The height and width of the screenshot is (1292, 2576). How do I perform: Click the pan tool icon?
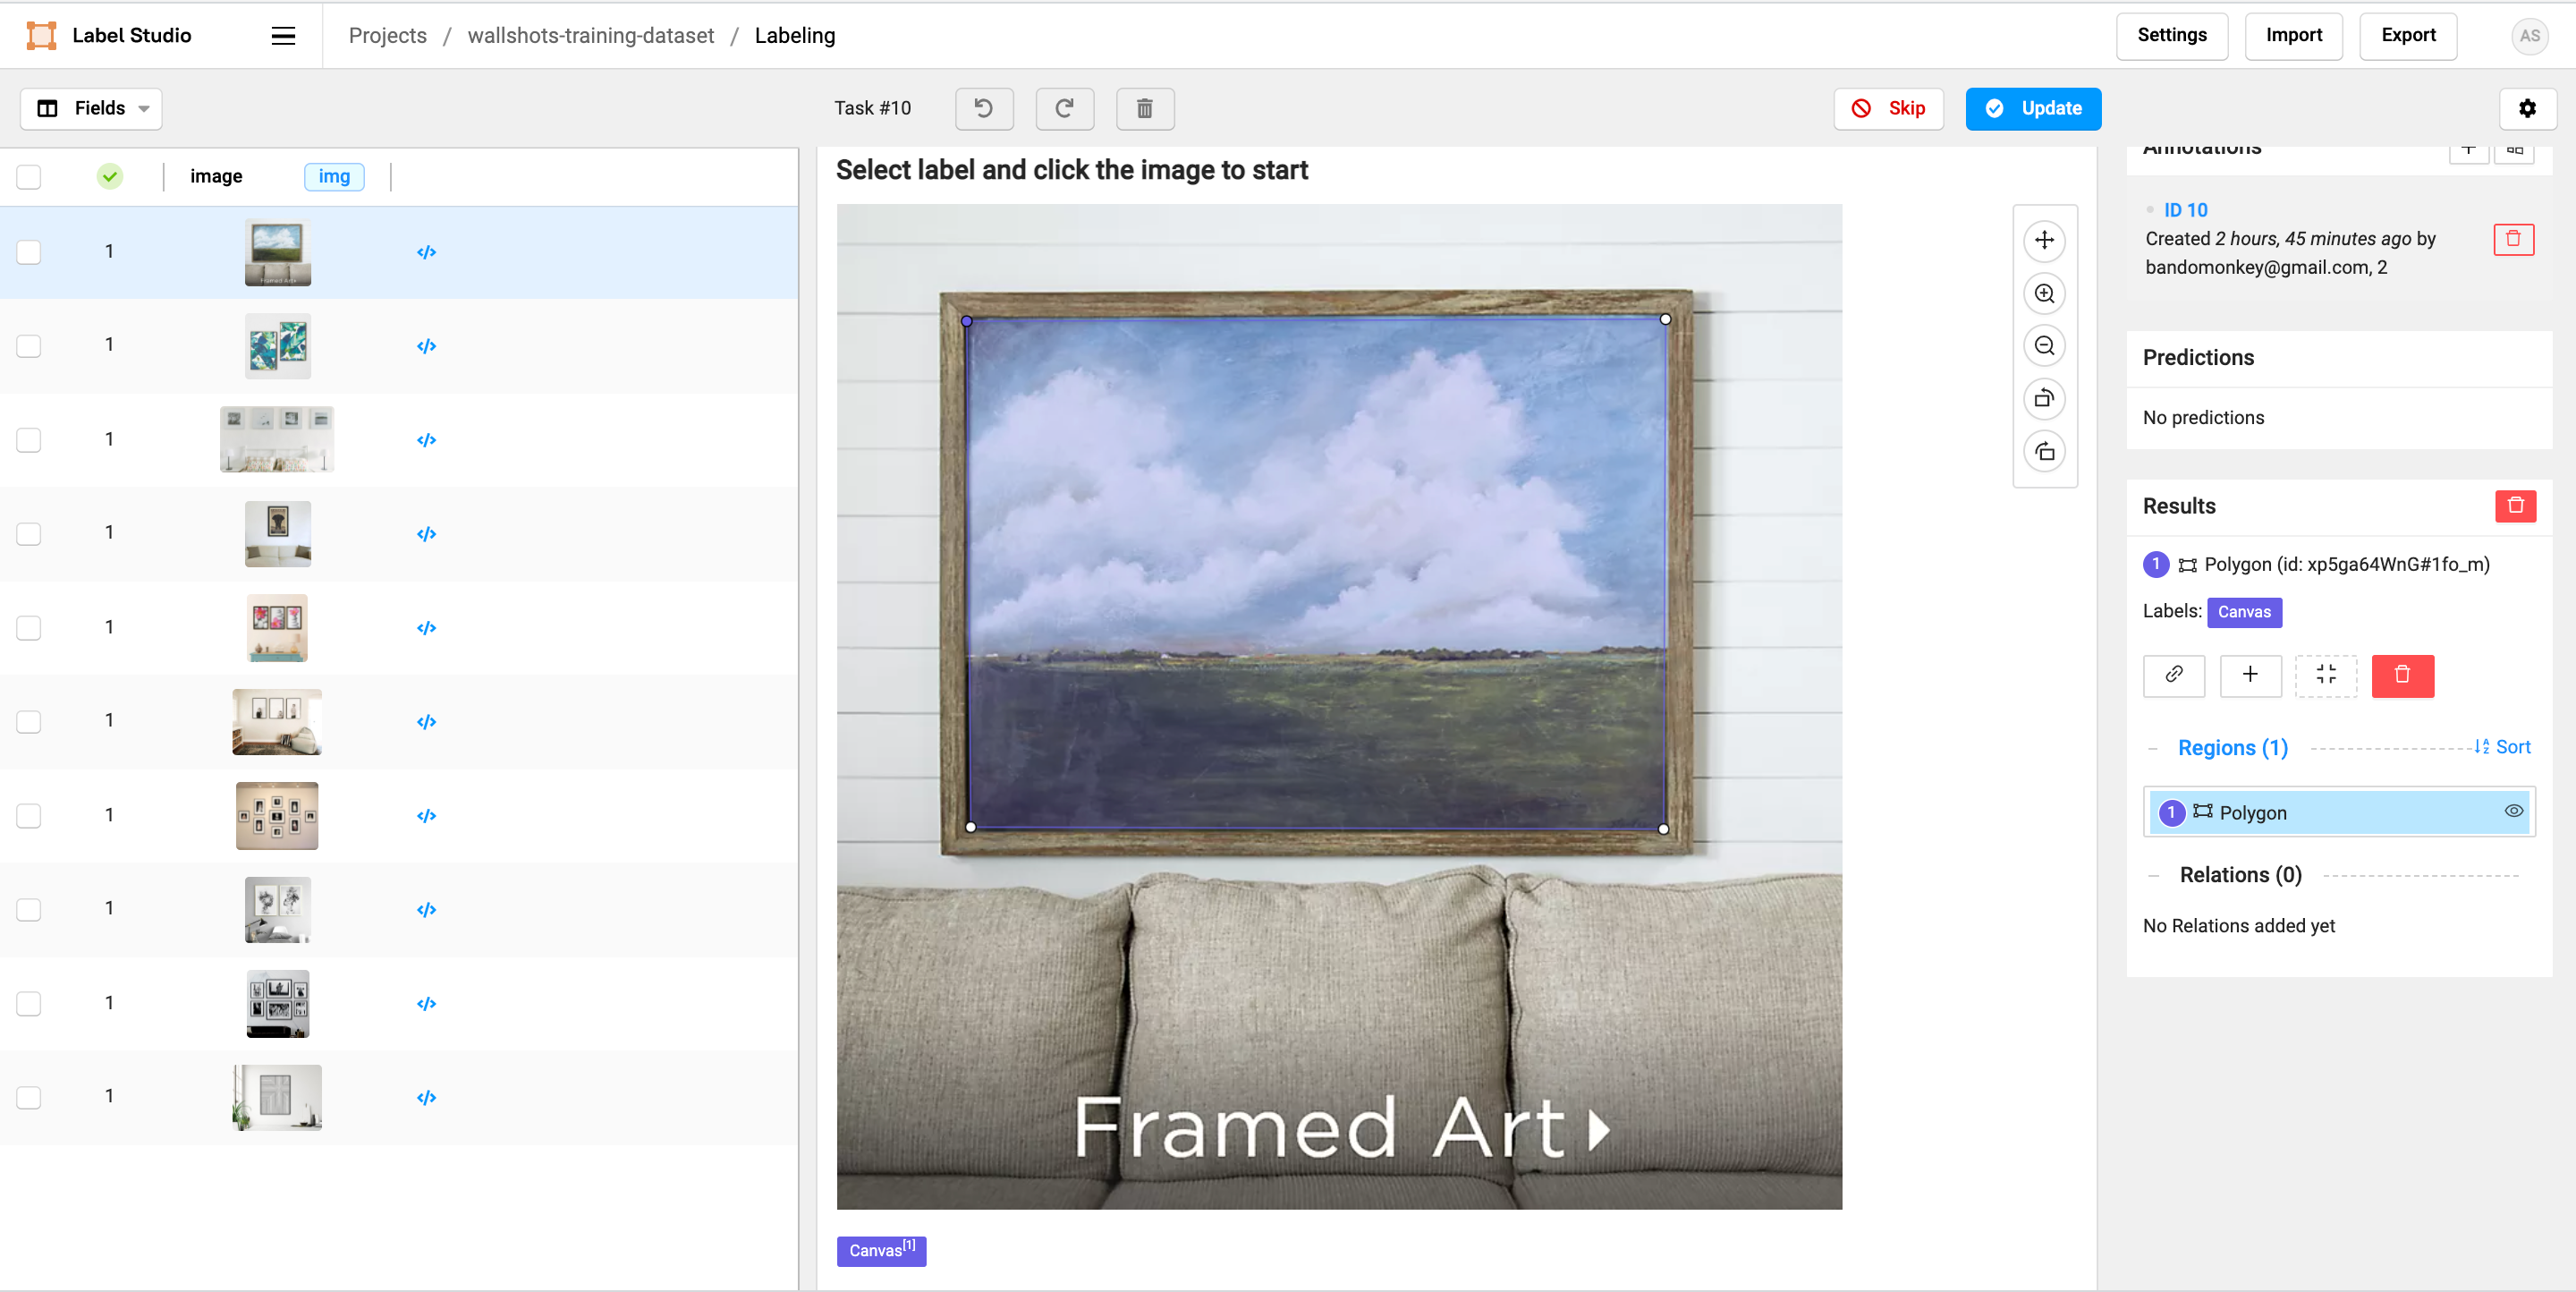2044,240
